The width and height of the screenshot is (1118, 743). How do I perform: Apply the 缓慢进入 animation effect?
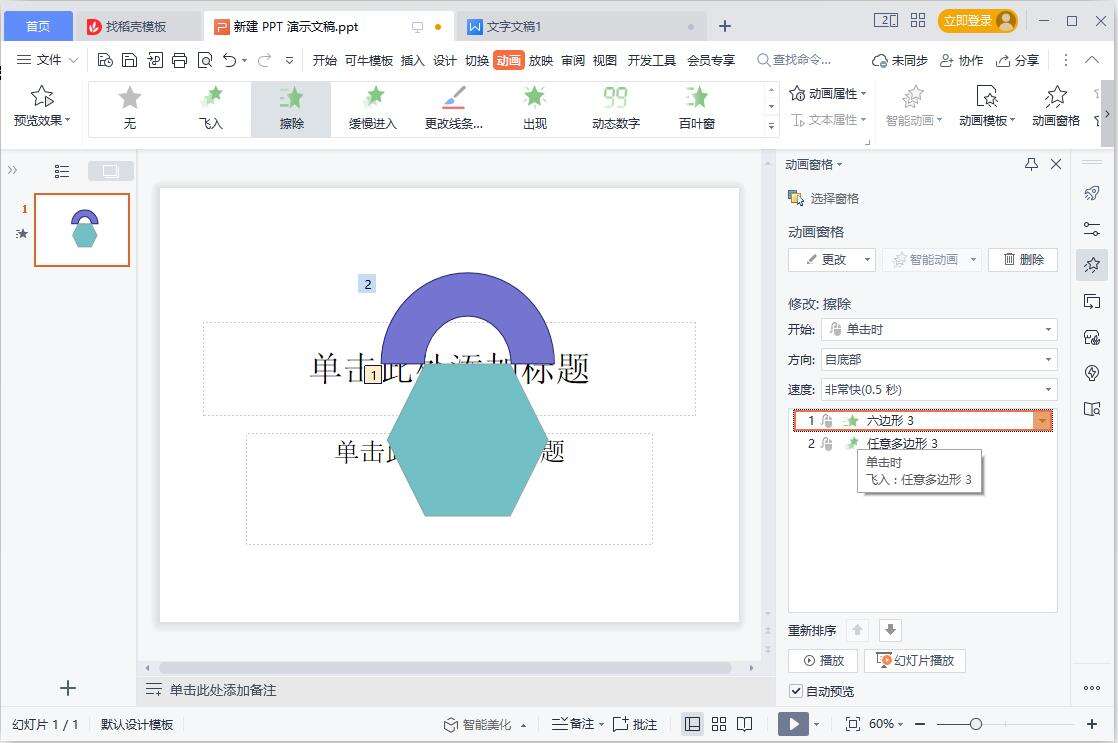coord(372,108)
